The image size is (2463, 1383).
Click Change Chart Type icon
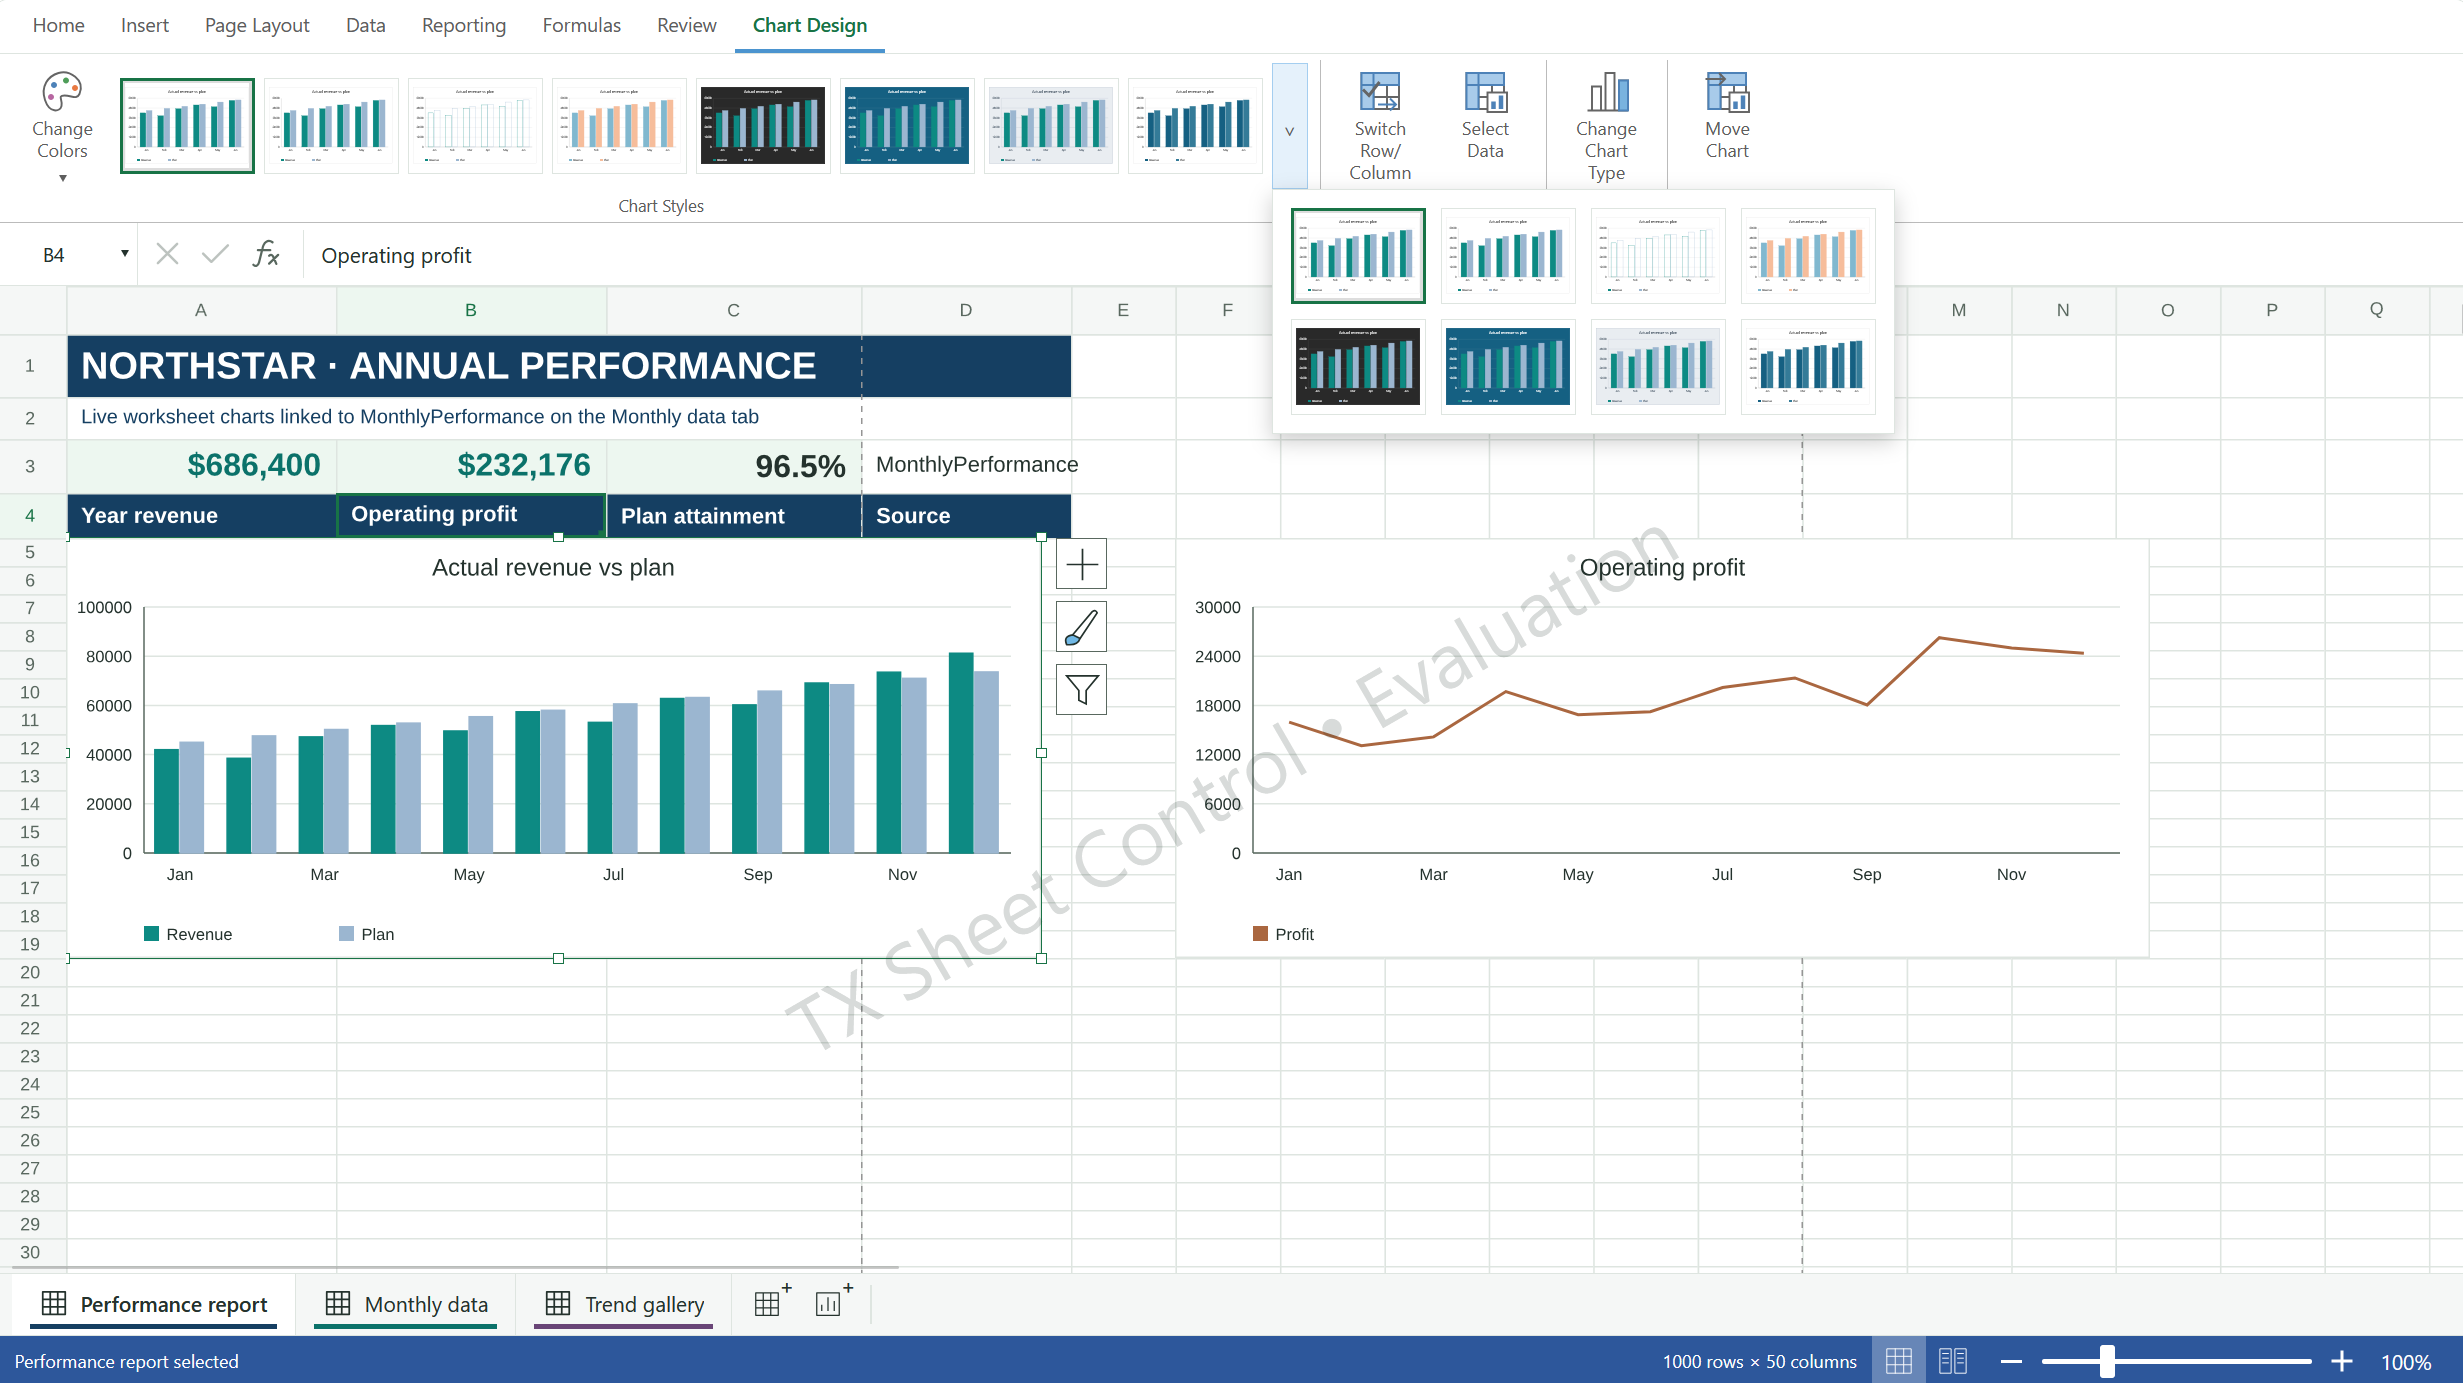tap(1607, 92)
